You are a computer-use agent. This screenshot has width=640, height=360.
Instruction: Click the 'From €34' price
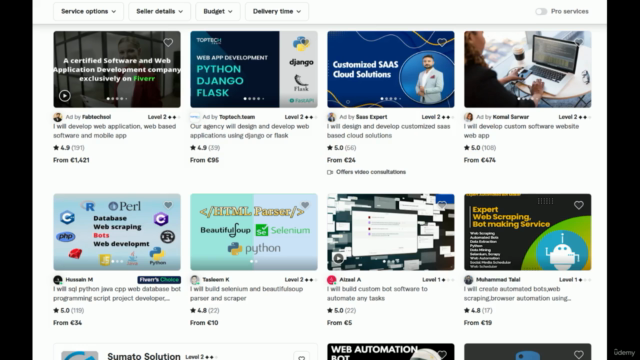point(68,322)
